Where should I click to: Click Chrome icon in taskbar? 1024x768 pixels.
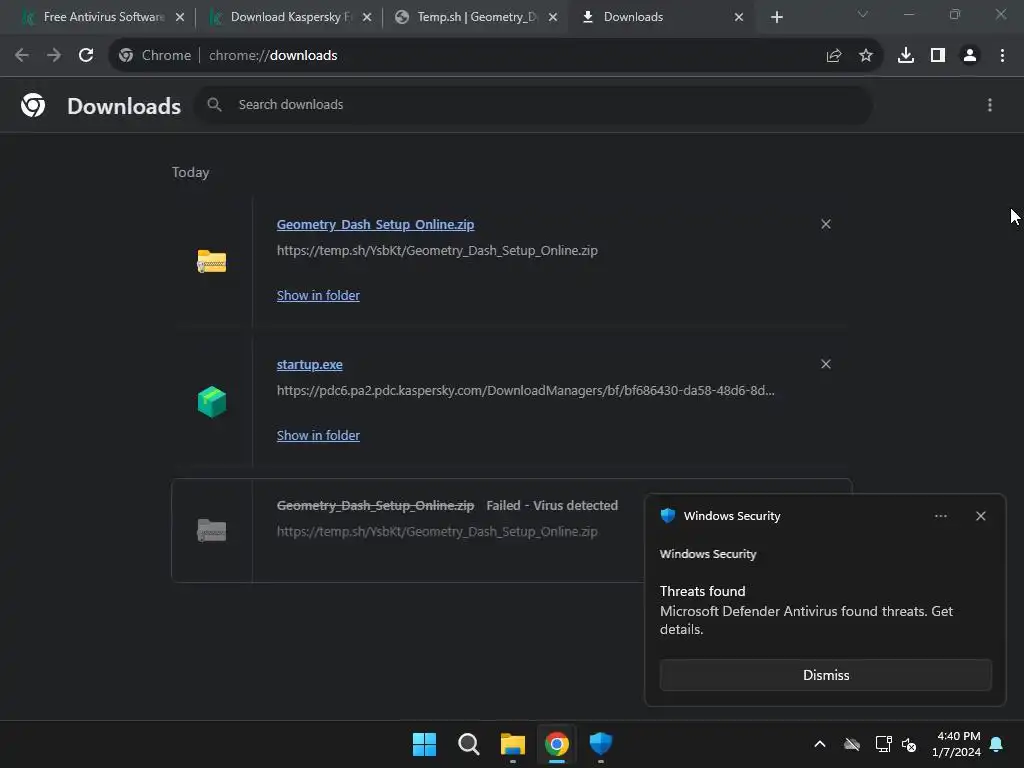tap(556, 744)
